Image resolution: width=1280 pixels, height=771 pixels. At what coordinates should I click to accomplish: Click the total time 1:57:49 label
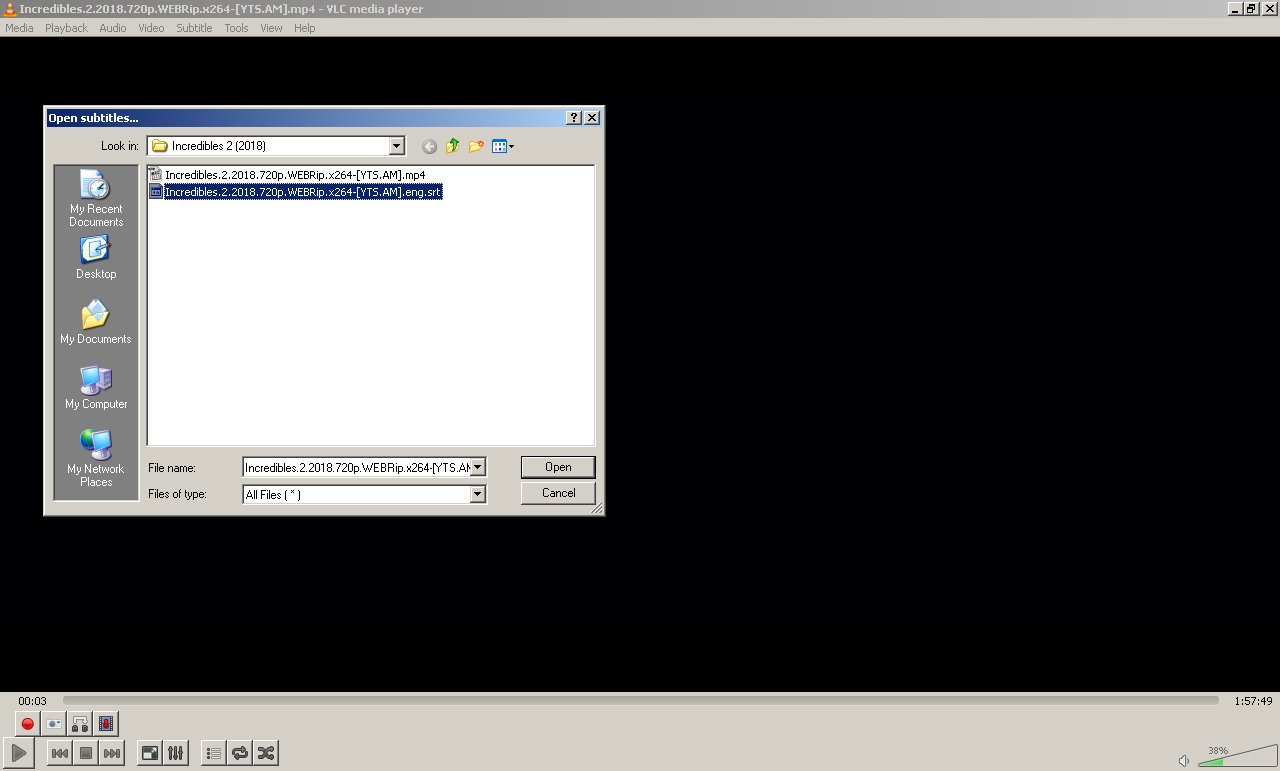point(1253,701)
